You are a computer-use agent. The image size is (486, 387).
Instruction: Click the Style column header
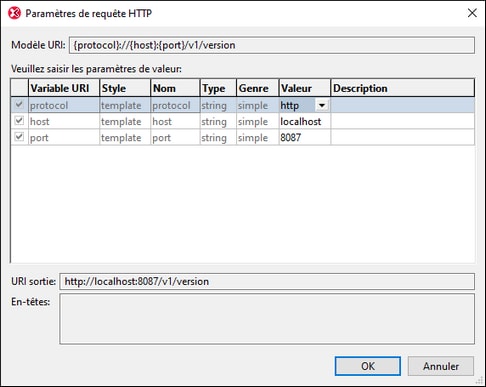point(125,88)
